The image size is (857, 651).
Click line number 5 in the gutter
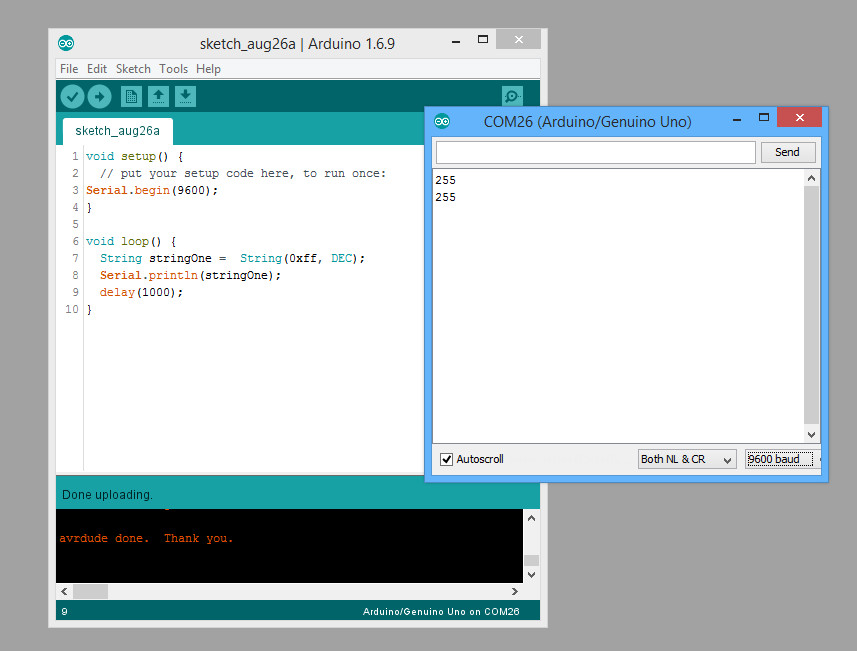(x=75, y=224)
